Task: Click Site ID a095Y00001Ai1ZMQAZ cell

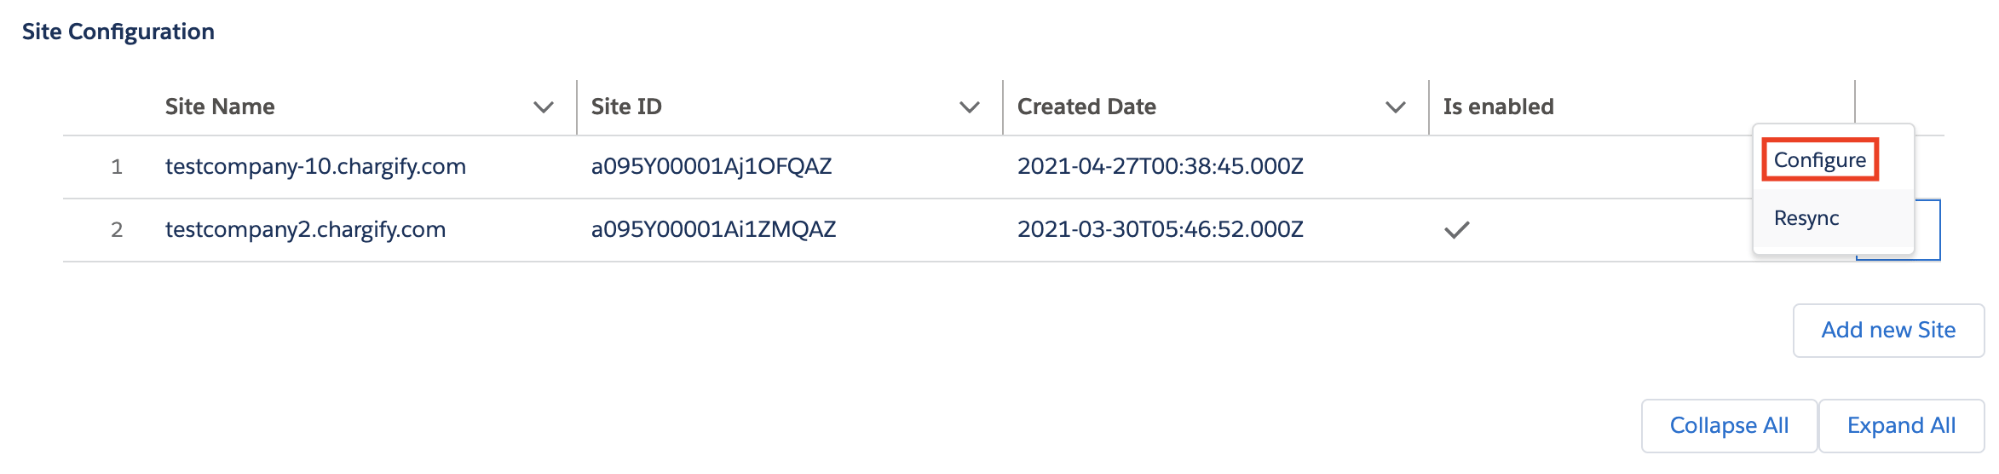Action: pyautogui.click(x=713, y=229)
